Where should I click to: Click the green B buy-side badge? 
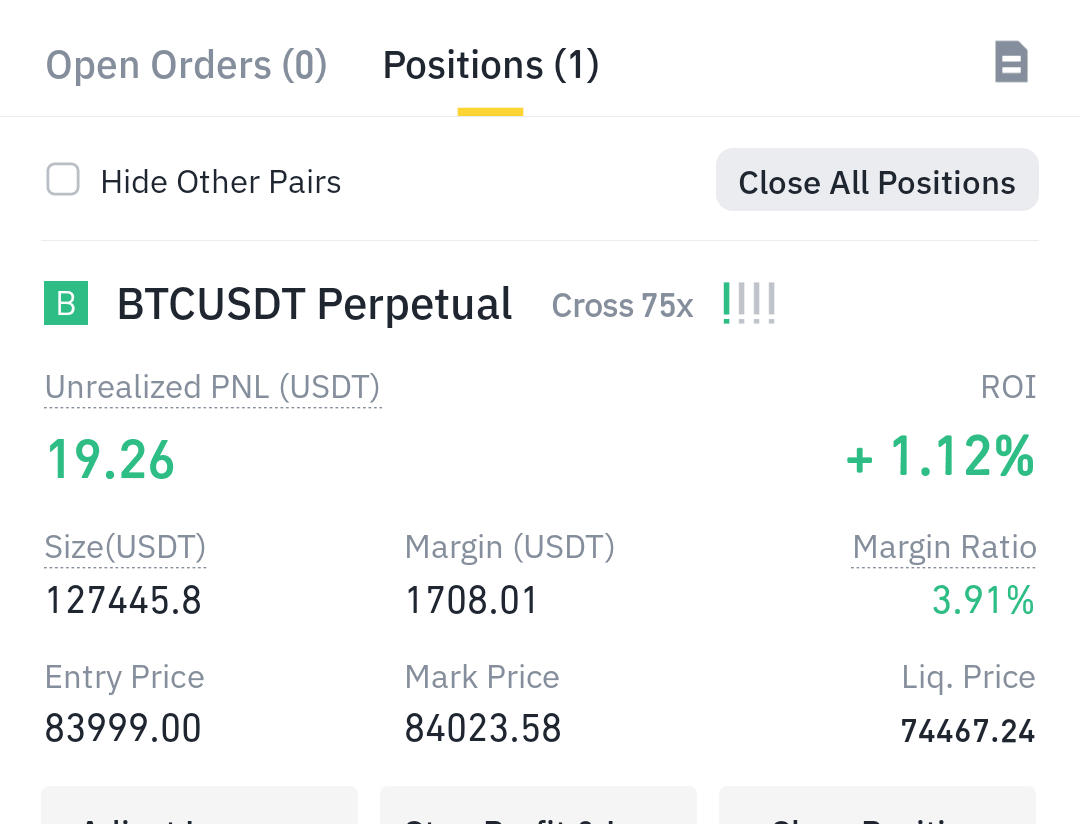66,302
